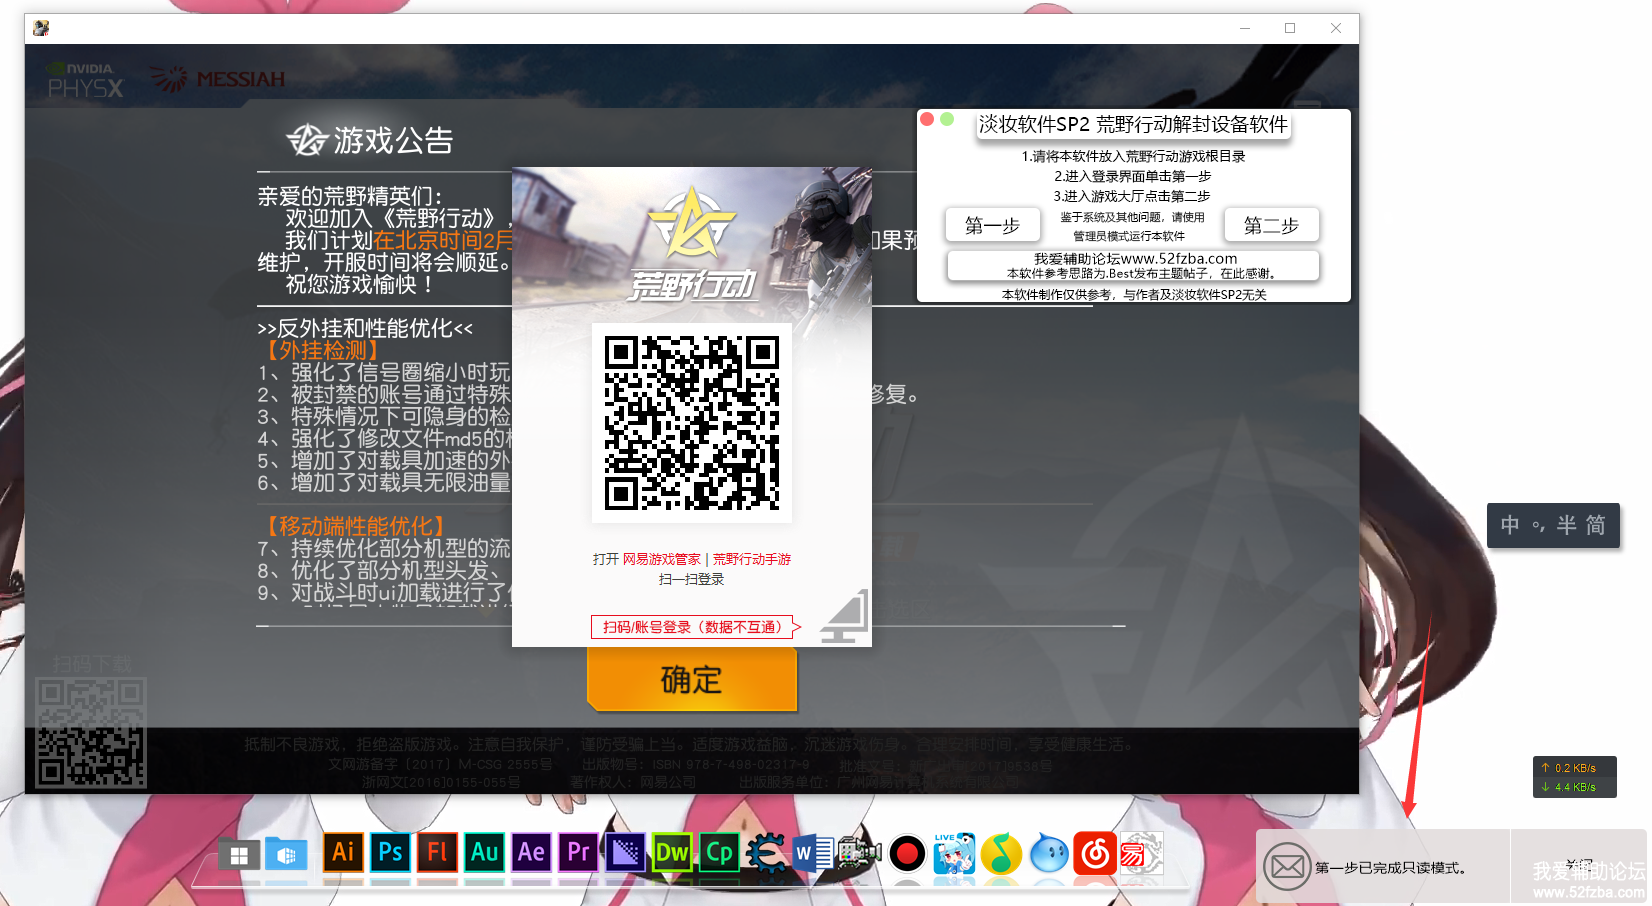Launch Adobe Dreamweaver from the dock

click(672, 852)
